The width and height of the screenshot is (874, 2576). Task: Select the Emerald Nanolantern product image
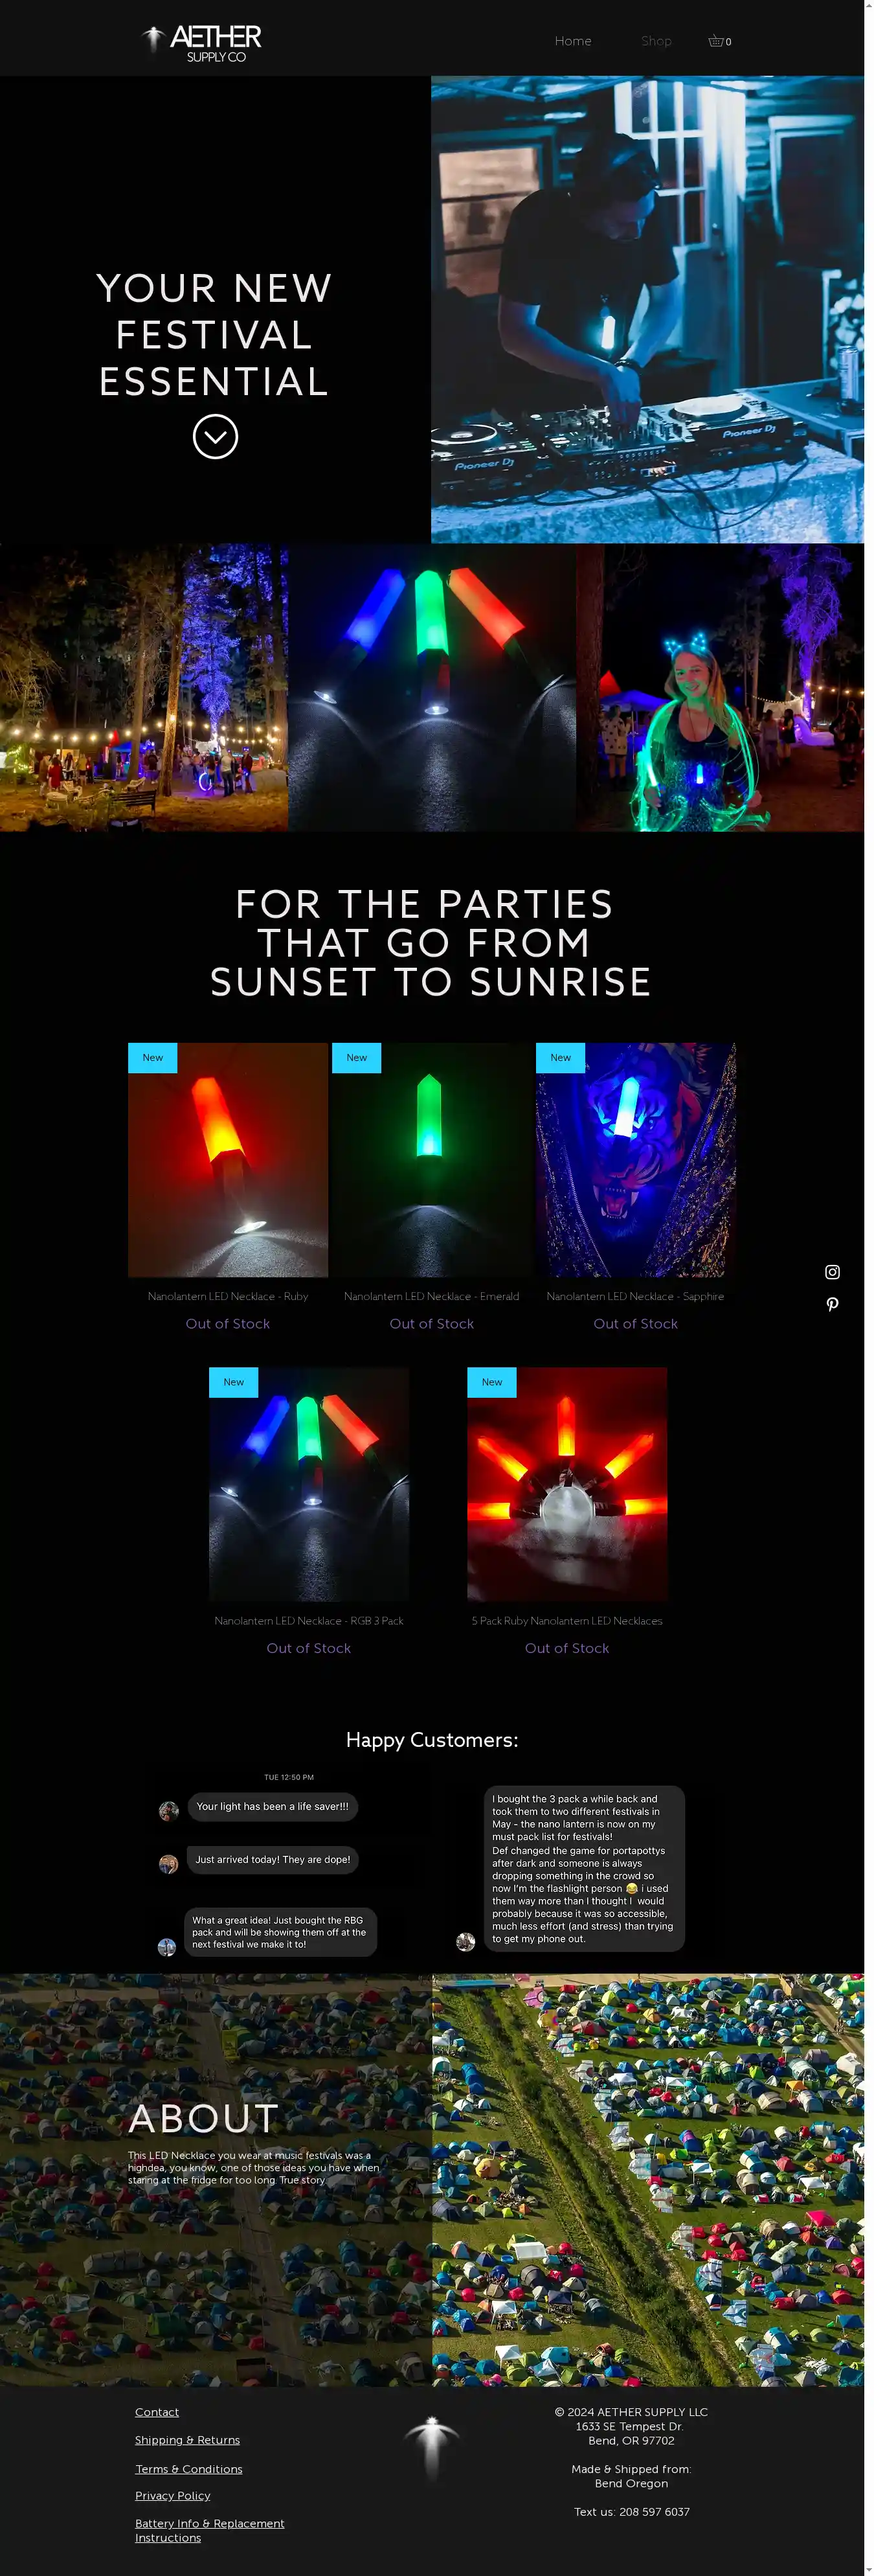pyautogui.click(x=432, y=1160)
